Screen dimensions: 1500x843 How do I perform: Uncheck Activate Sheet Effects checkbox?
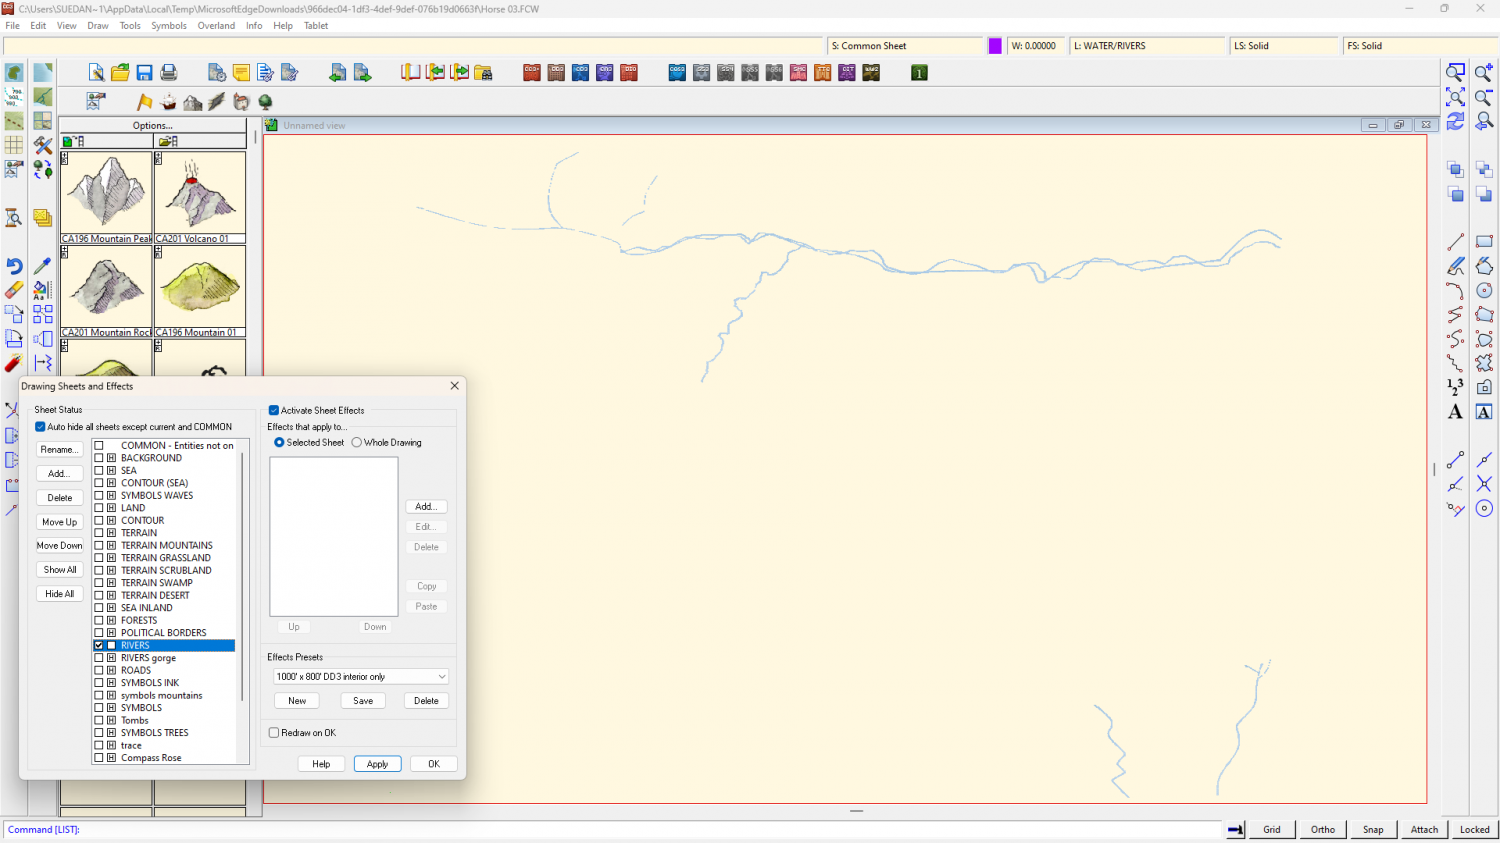[x=274, y=410]
